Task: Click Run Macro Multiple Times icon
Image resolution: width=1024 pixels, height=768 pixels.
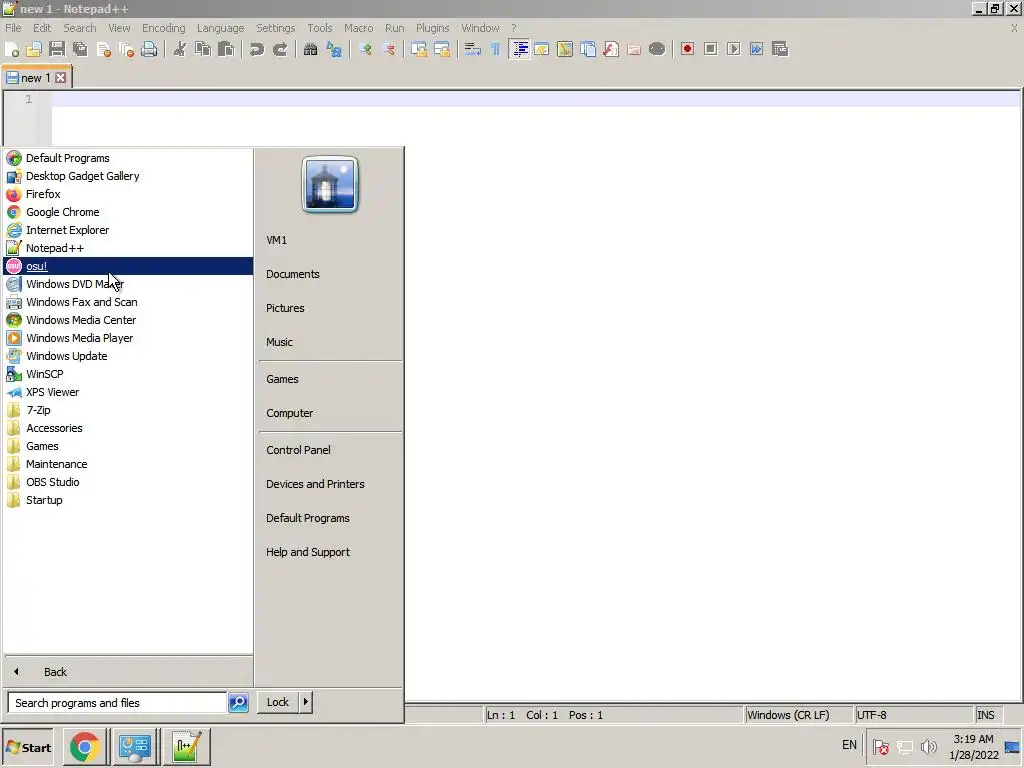Action: (756, 50)
